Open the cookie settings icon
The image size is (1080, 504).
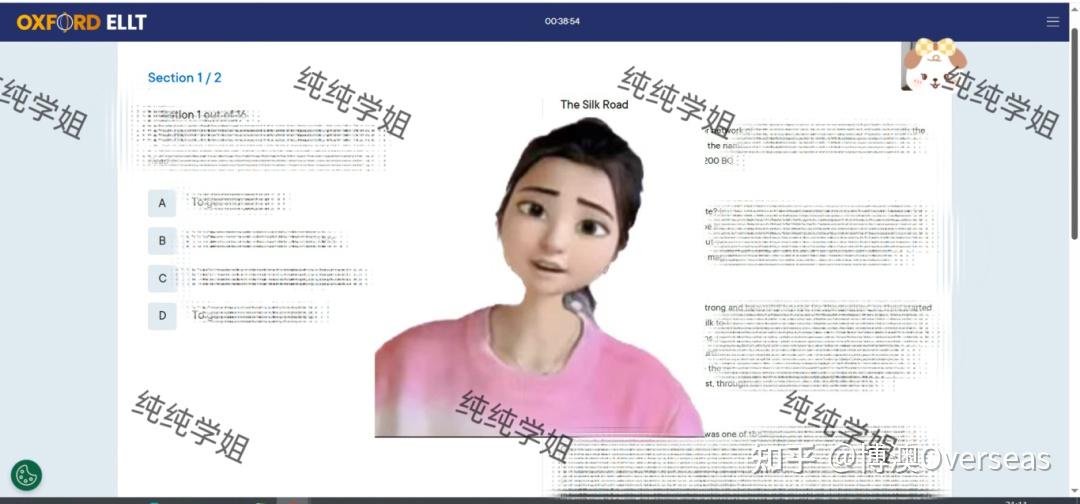(x=26, y=475)
